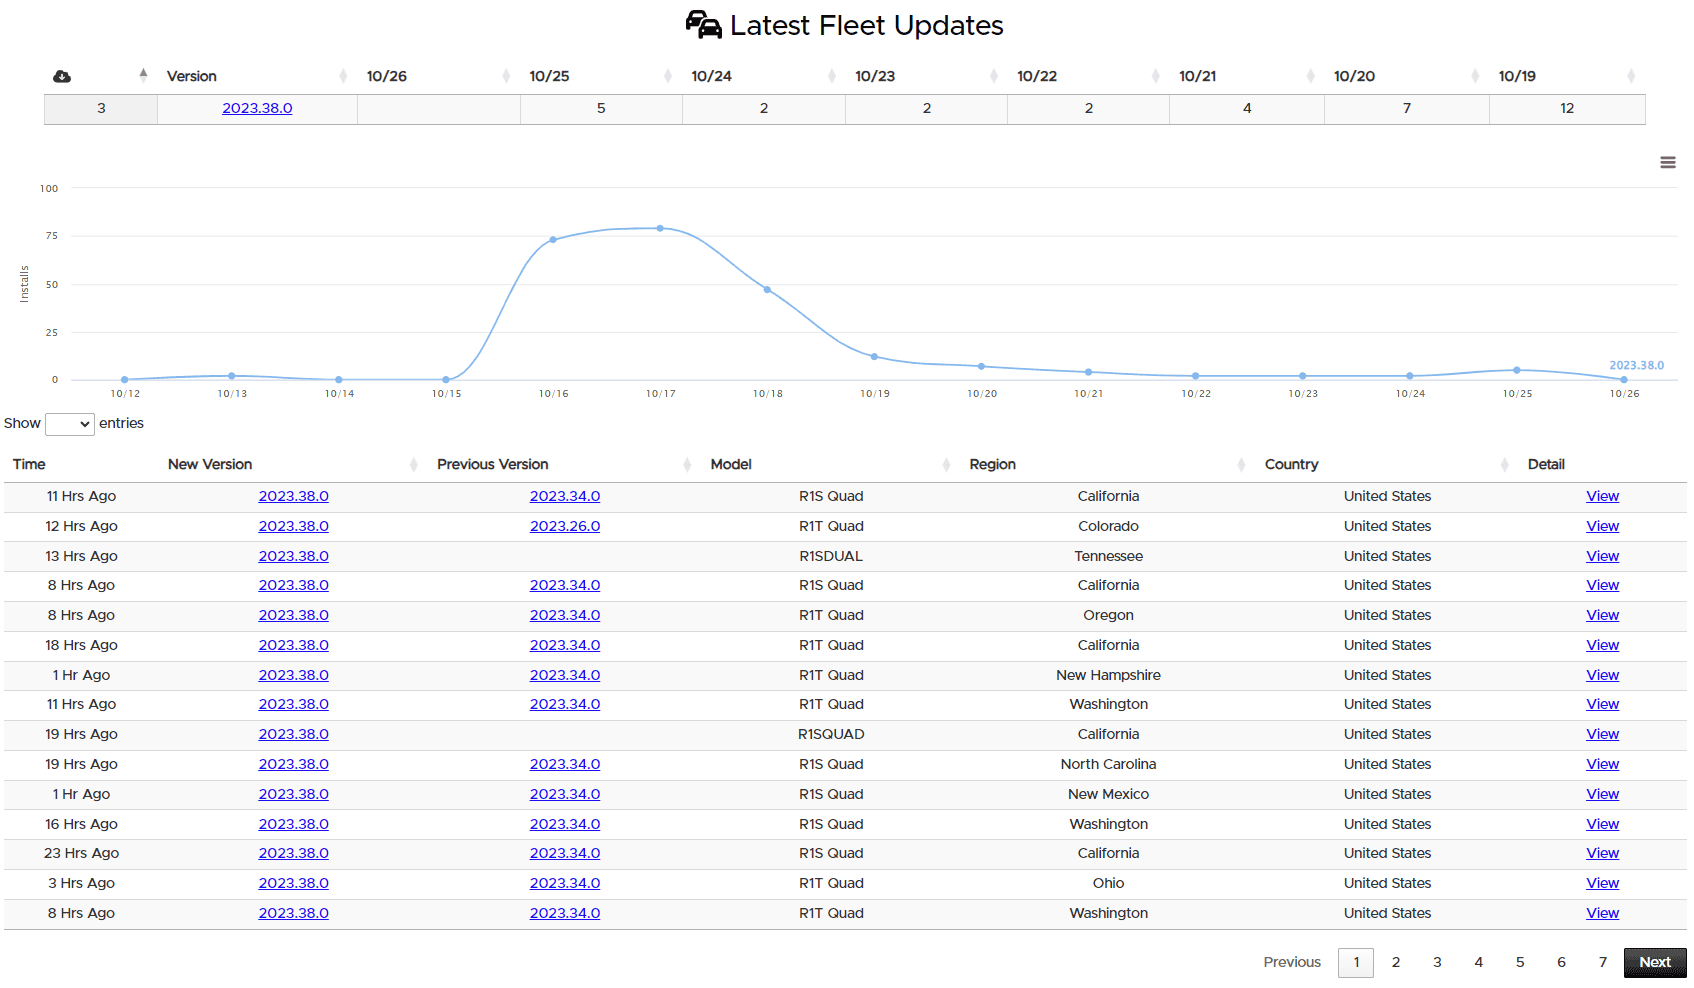The width and height of the screenshot is (1694, 988).
Task: View details for the New Mexico update
Action: click(x=1602, y=794)
